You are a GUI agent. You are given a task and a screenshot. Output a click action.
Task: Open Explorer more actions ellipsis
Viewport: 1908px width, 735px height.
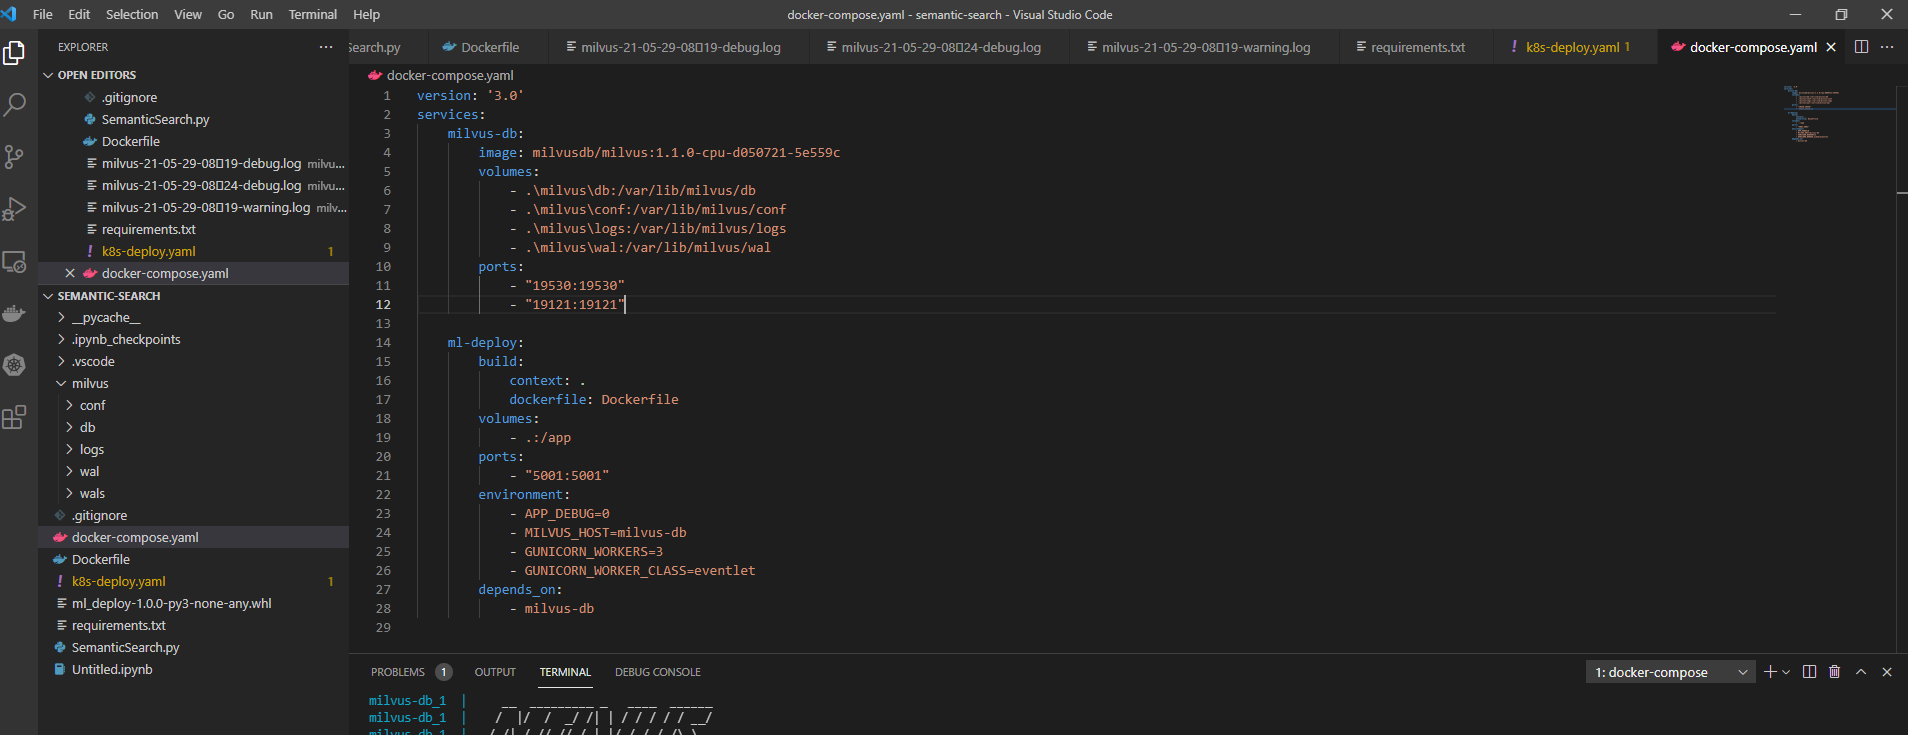click(326, 47)
